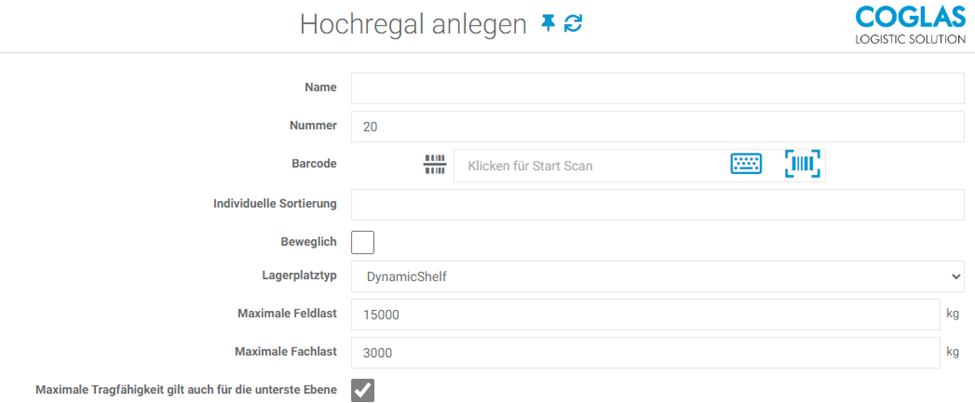Click the small barcode icon beside Barcode
This screenshot has height=403, width=975.
[x=434, y=165]
